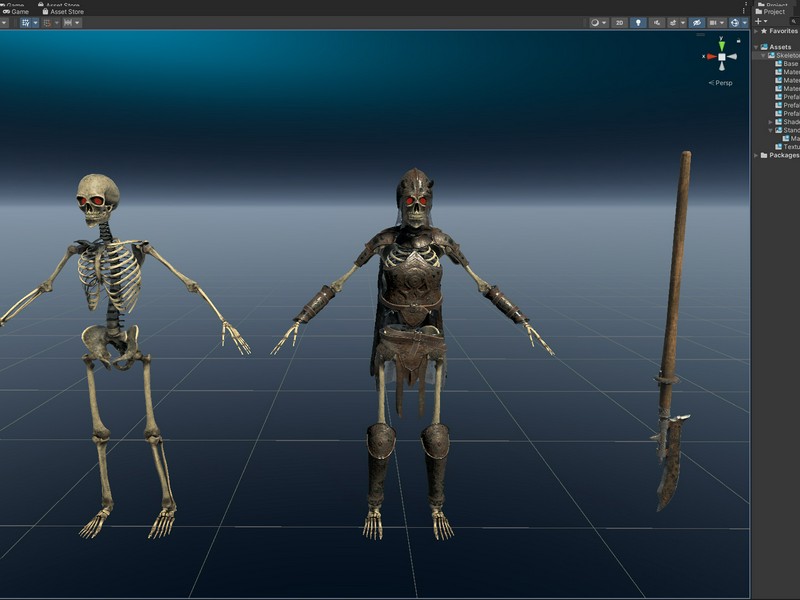Click the green Y axis gizmo cone
This screenshot has width=800, height=600.
(721, 46)
